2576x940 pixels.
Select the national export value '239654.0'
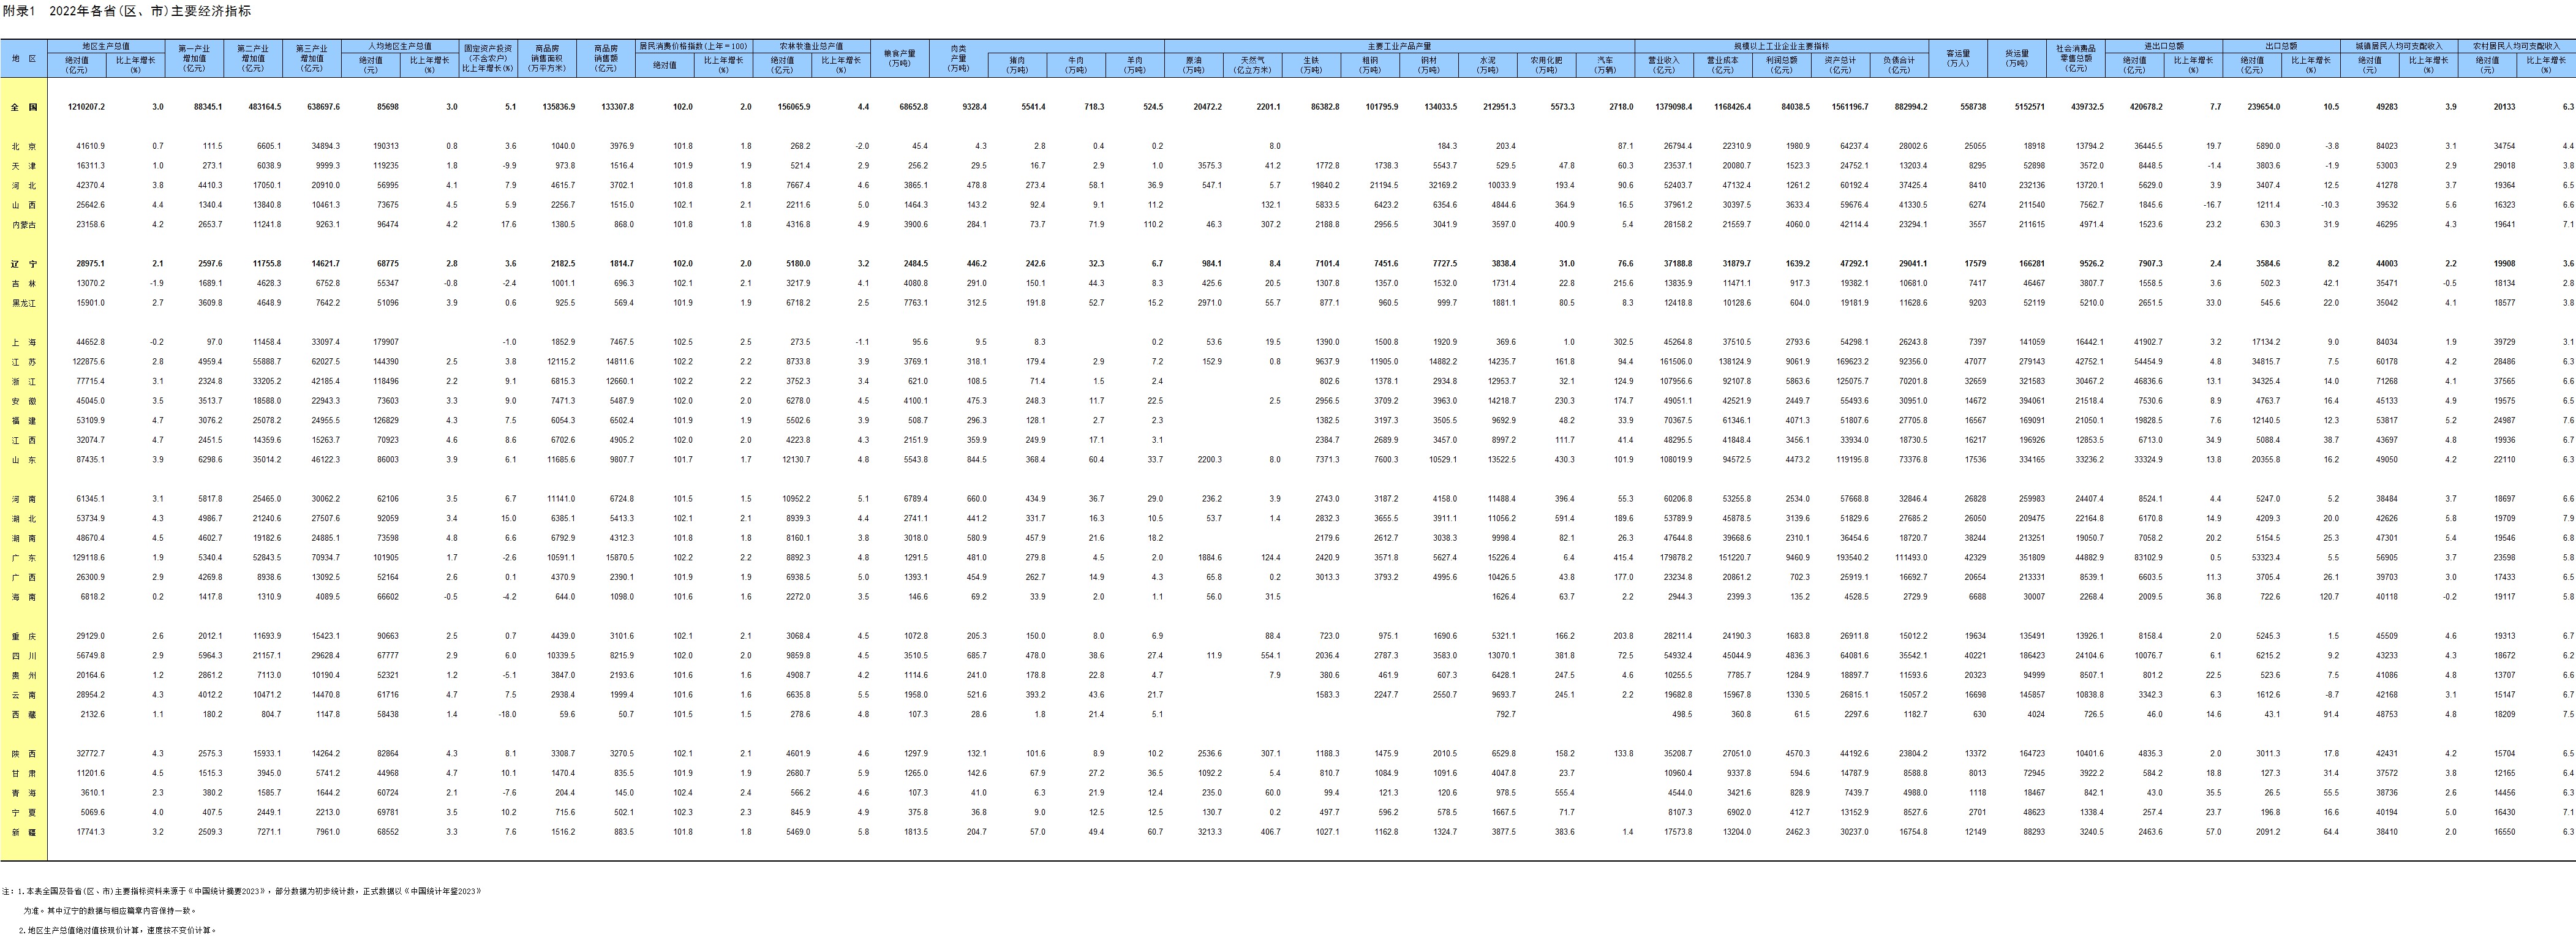[2265, 107]
